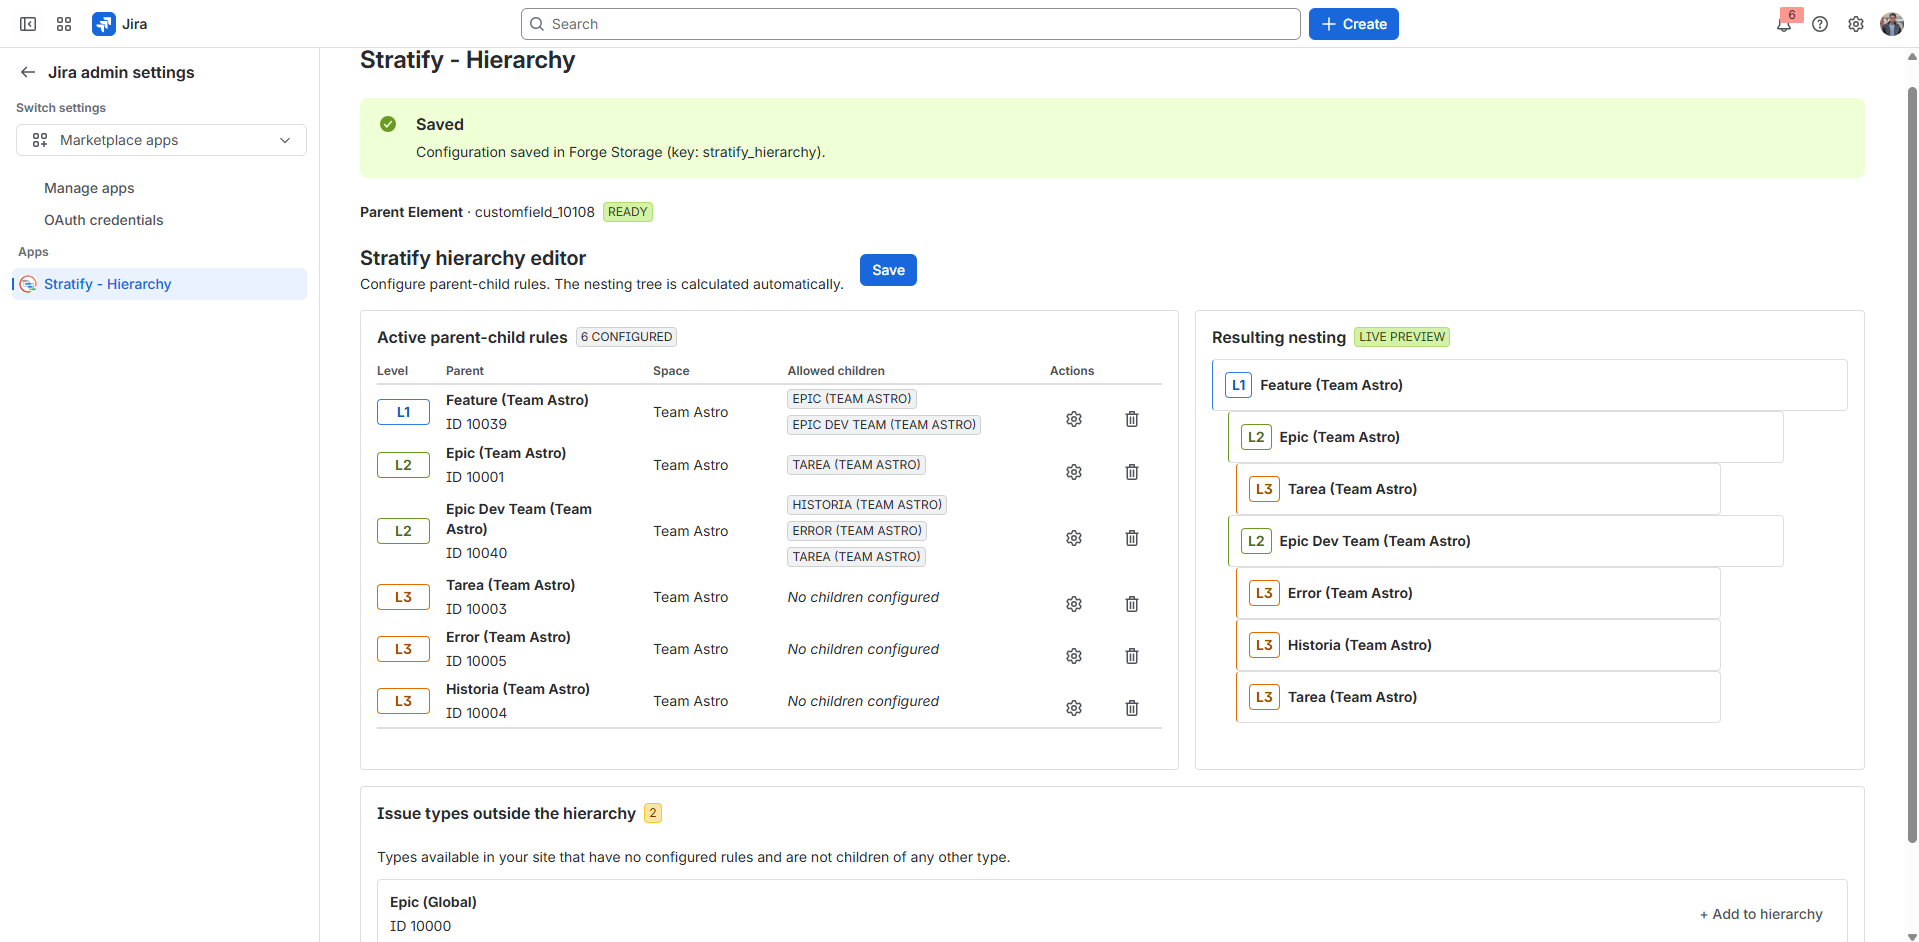Focus the Search input field
1919x942 pixels.
(x=910, y=24)
